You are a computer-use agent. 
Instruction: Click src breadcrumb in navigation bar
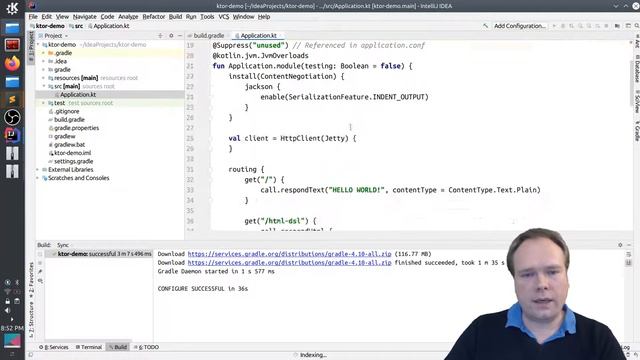[x=76, y=26]
